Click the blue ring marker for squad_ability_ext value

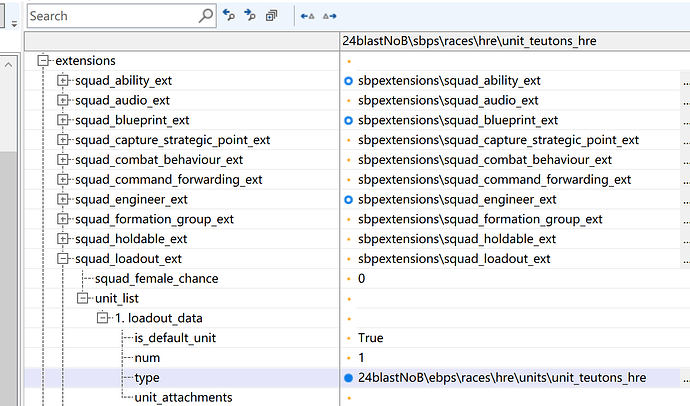click(x=349, y=81)
